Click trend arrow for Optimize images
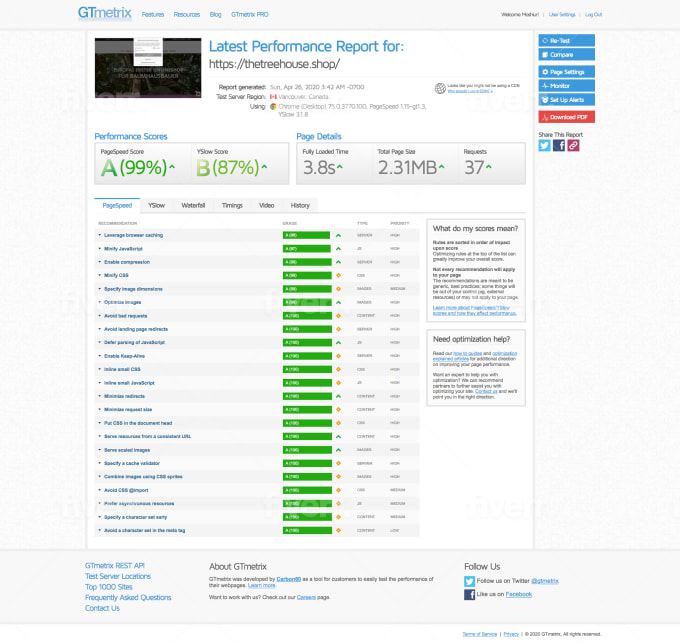Viewport: 680px width, 643px height. pos(338,302)
